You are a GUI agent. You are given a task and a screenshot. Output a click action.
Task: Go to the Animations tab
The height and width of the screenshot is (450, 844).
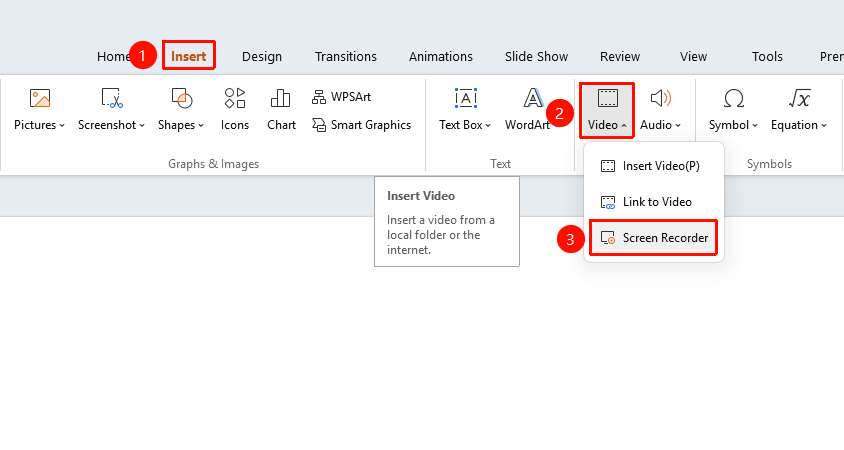(x=441, y=57)
